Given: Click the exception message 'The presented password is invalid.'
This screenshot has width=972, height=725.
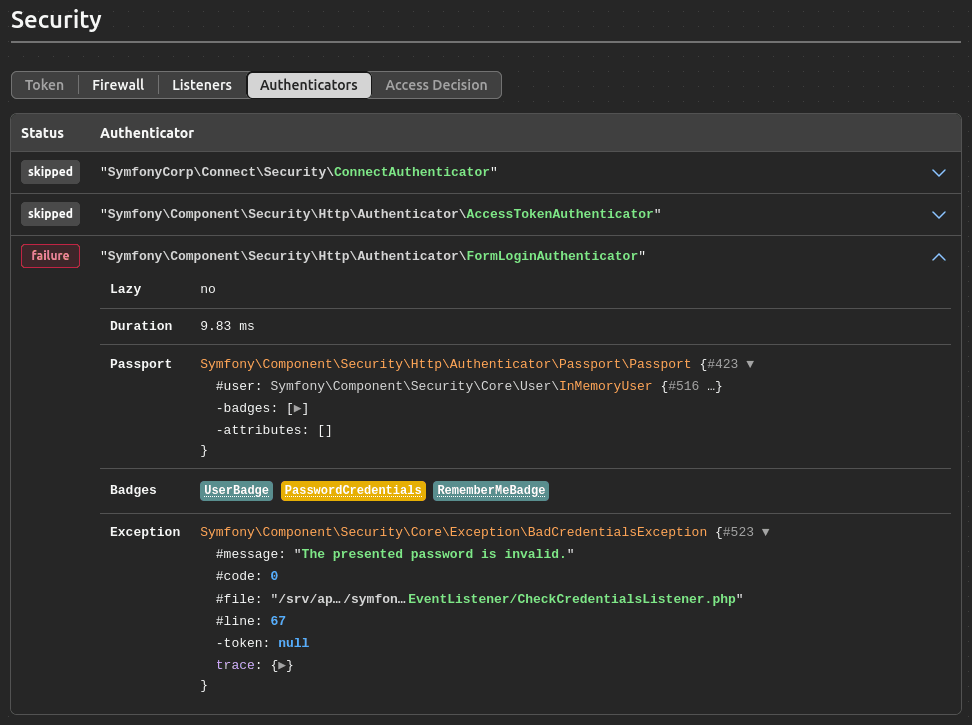Looking at the screenshot, I should pyautogui.click(x=434, y=554).
